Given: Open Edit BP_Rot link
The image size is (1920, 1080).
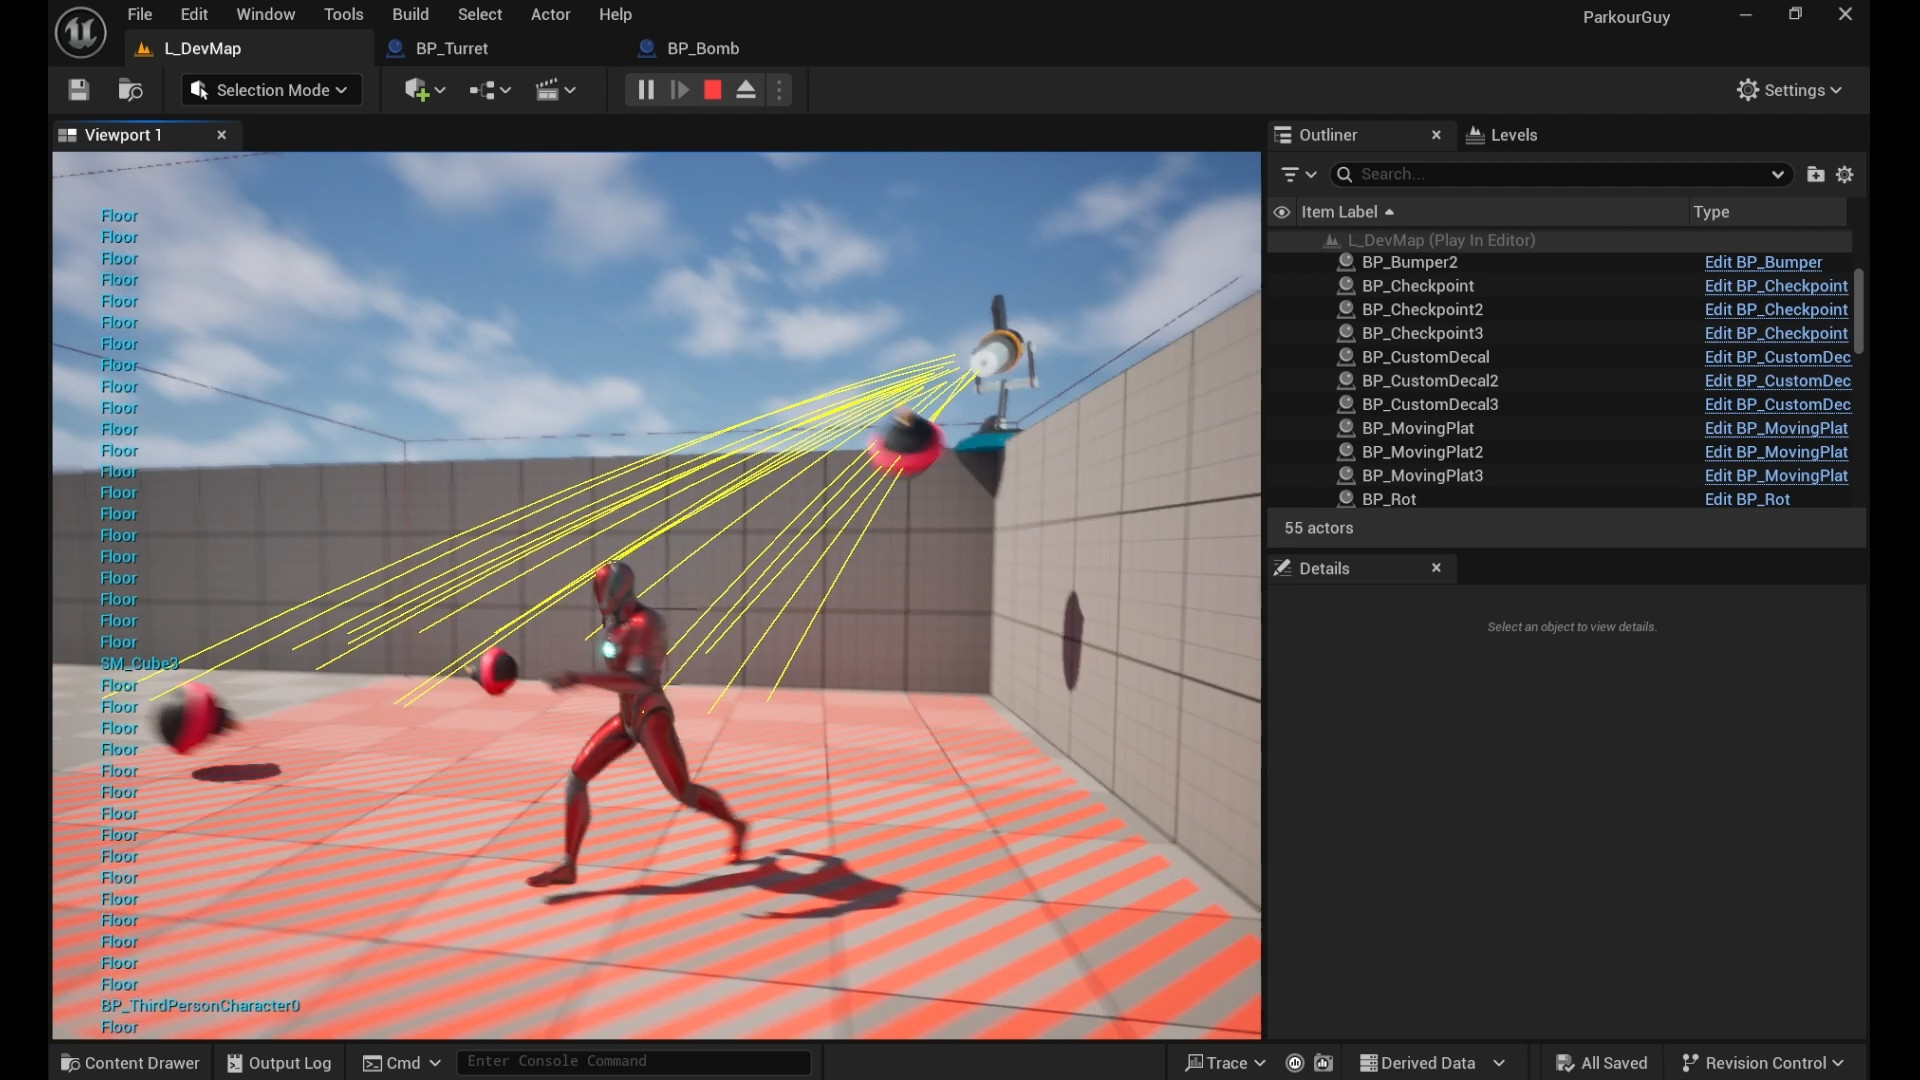Looking at the screenshot, I should [x=1747, y=499].
